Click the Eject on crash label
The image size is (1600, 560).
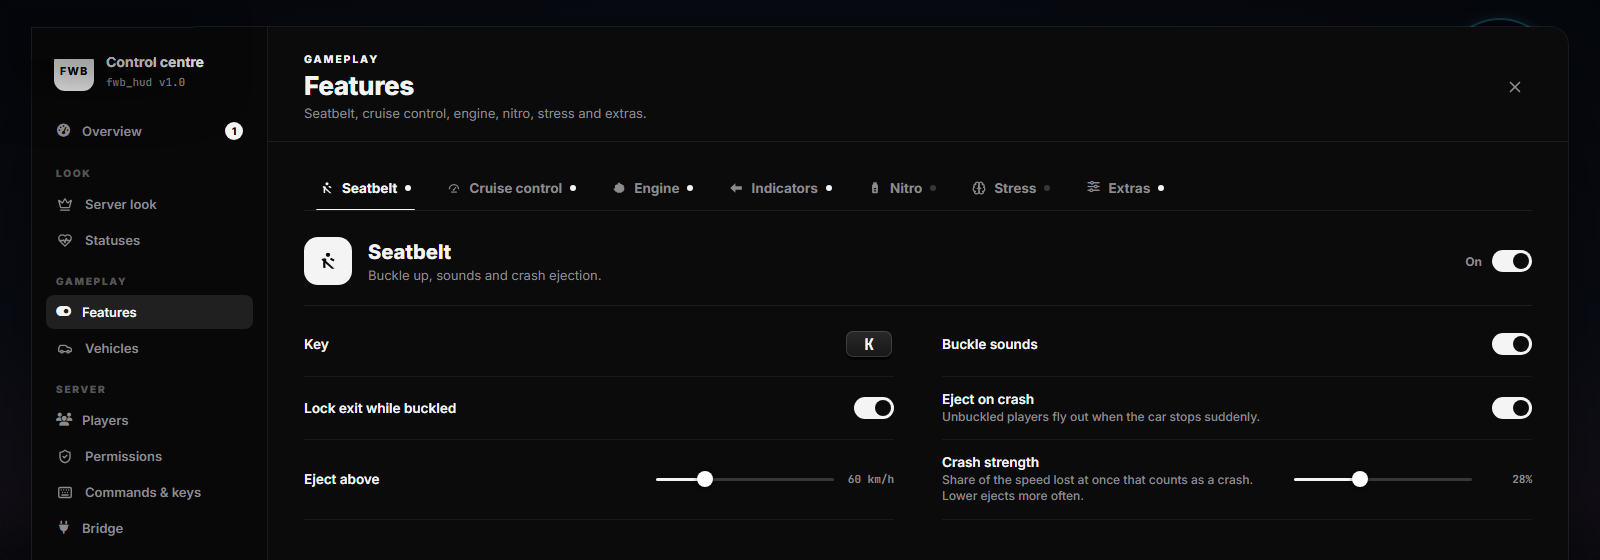pos(988,399)
